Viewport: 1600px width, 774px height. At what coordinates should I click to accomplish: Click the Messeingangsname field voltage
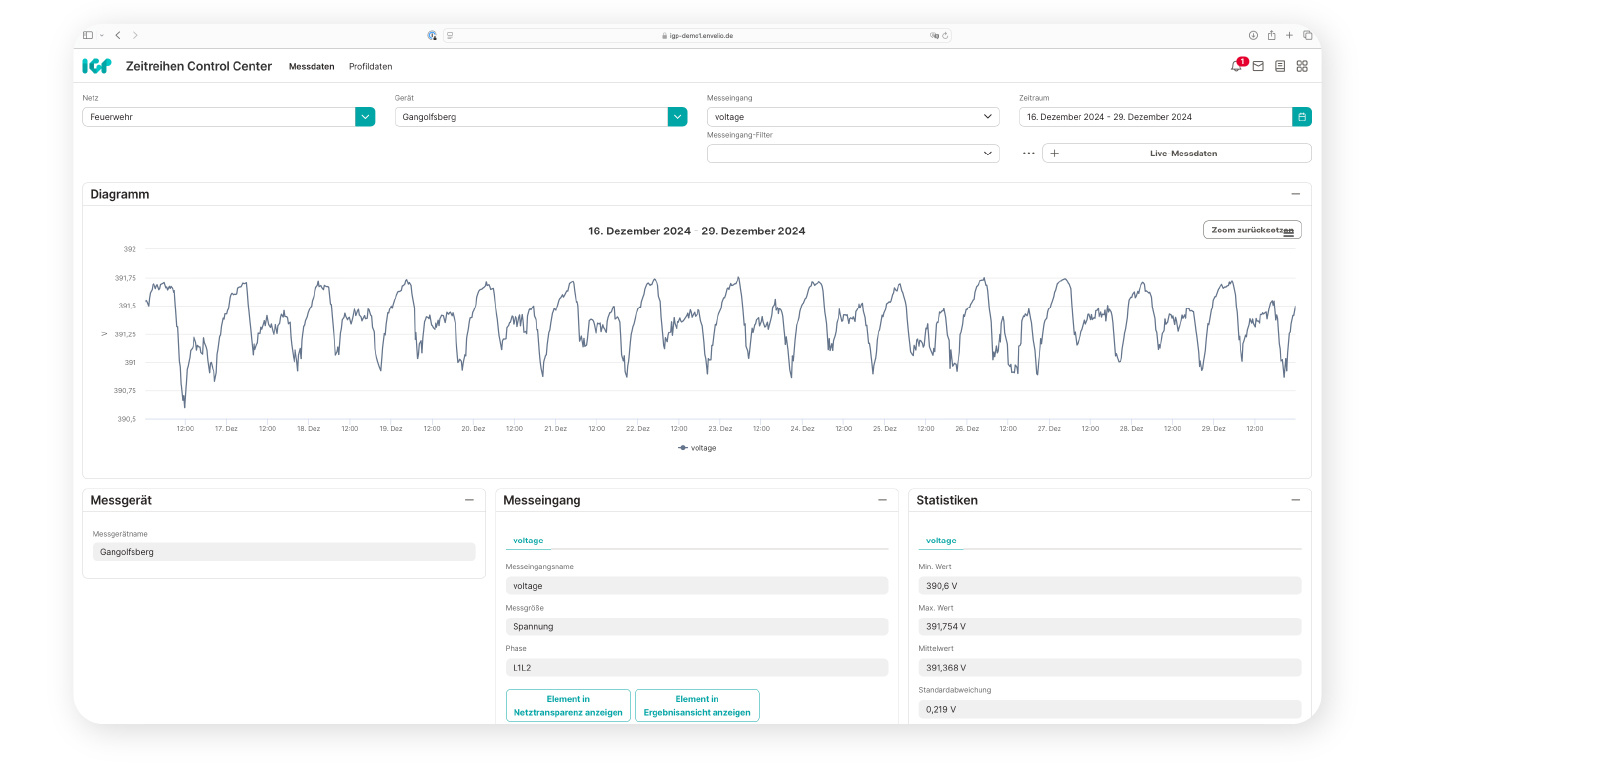click(697, 586)
